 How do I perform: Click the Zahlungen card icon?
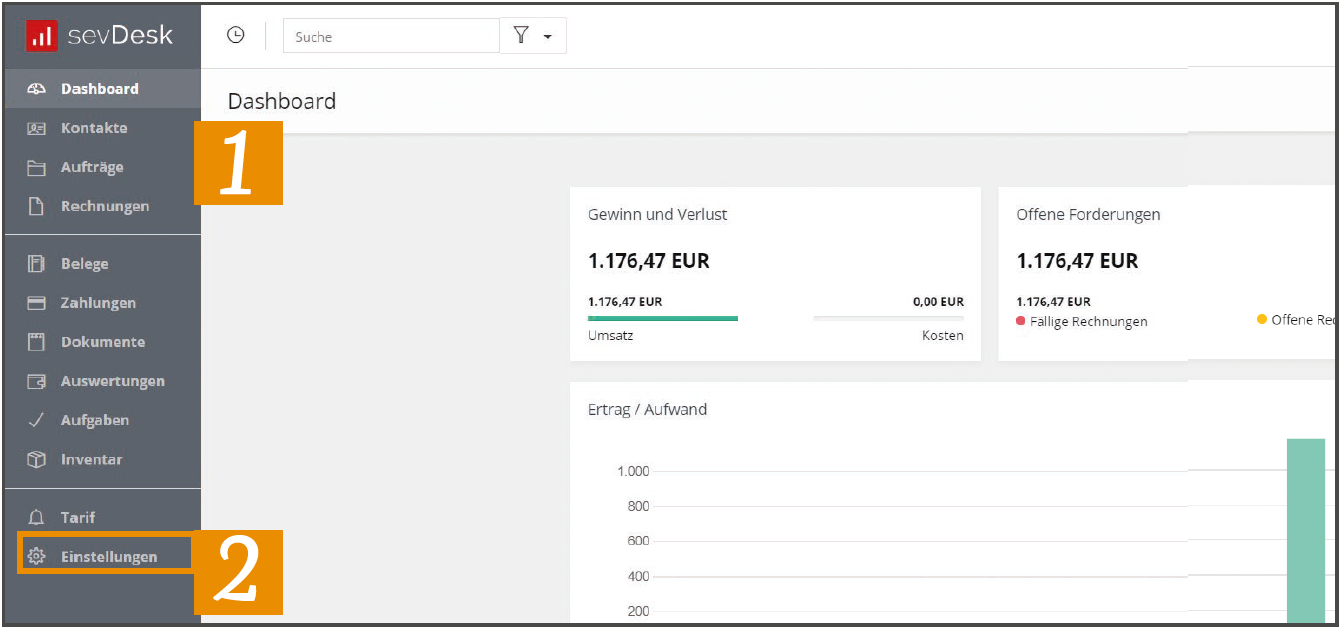[x=37, y=303]
